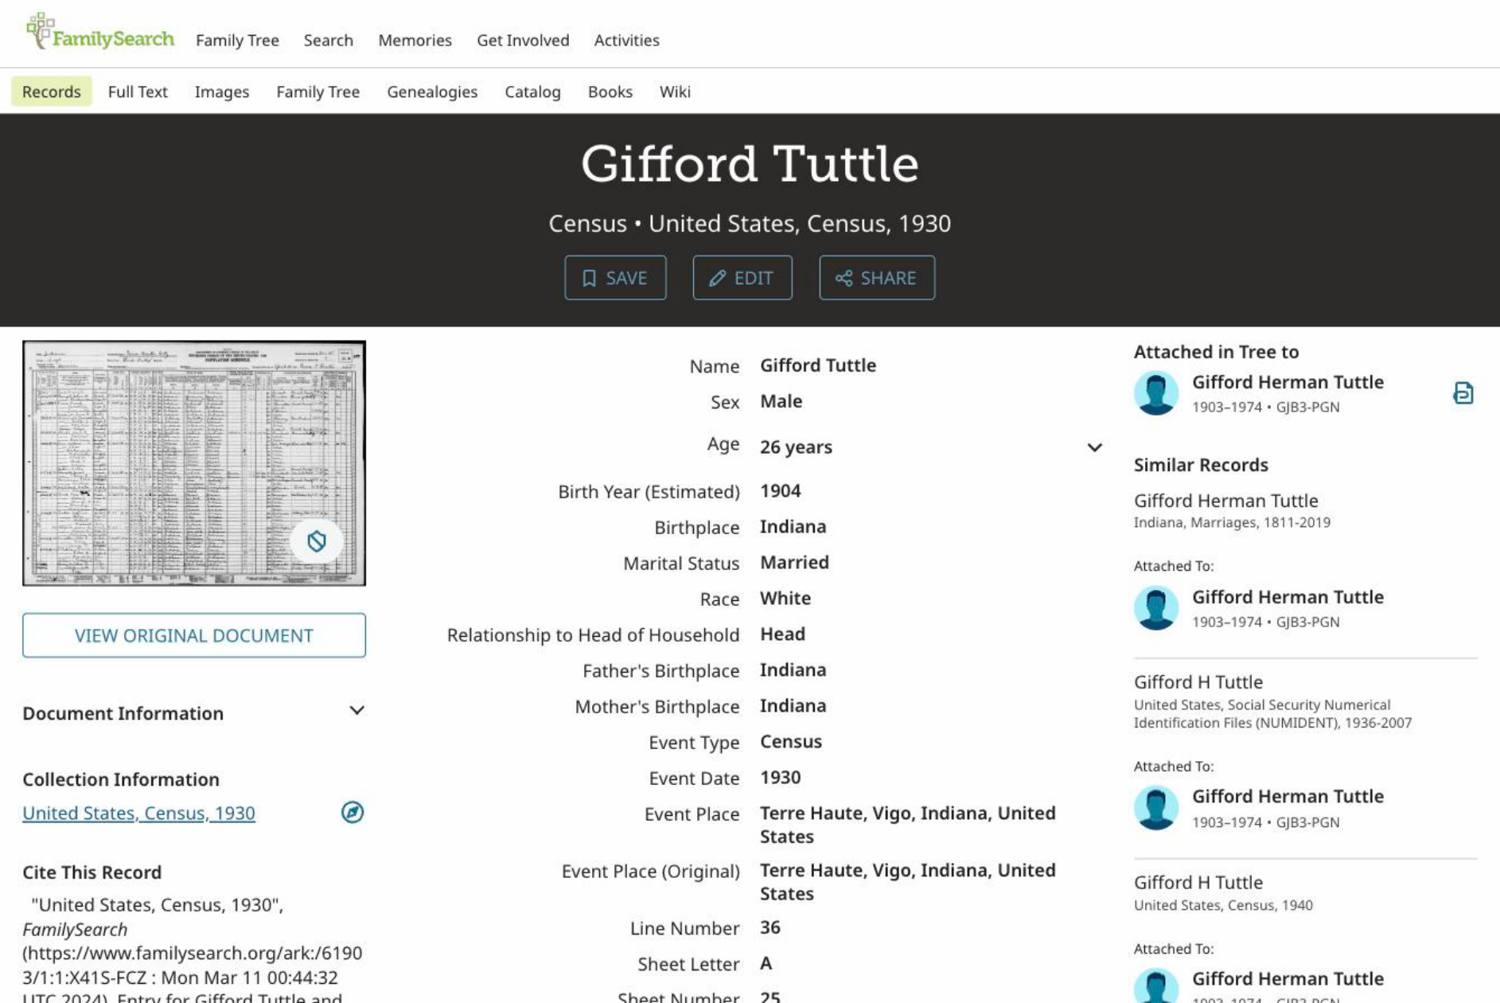Viewport: 1500px width, 1003px height.
Task: Open the Family Tree top menu
Action: tap(237, 40)
